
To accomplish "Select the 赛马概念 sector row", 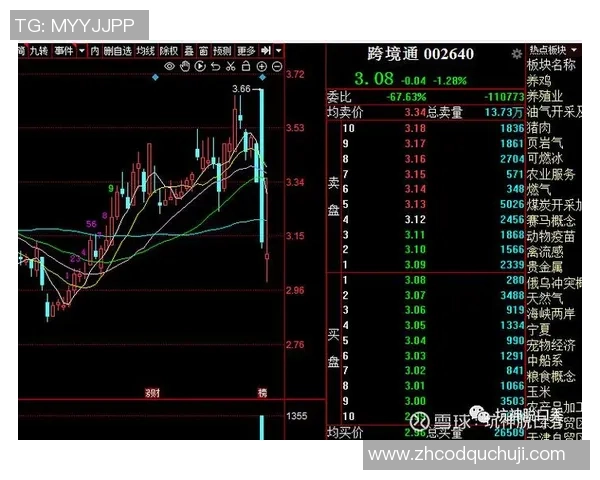I will click(x=551, y=221).
